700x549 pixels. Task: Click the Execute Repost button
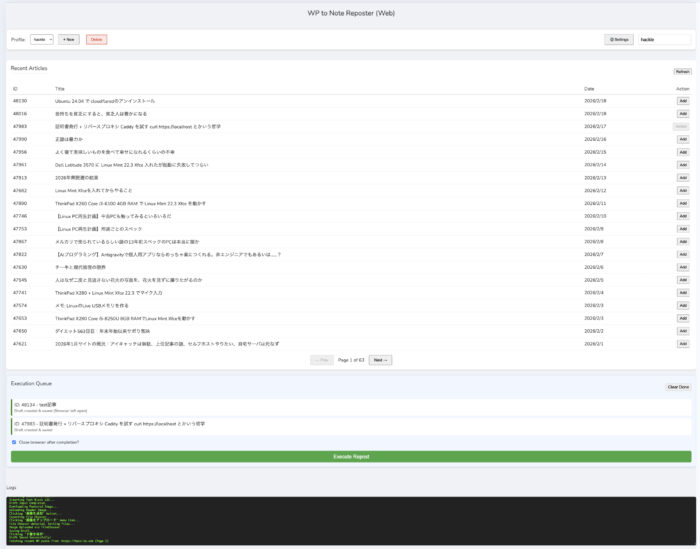point(349,456)
